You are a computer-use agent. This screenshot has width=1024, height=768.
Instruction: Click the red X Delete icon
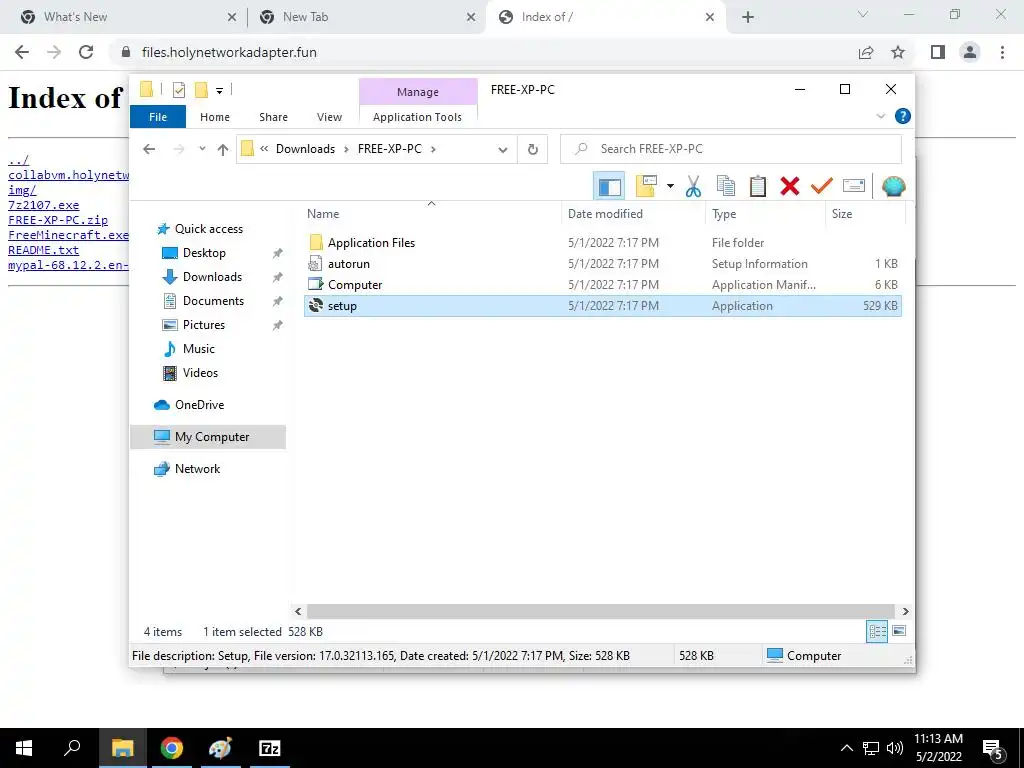(790, 187)
